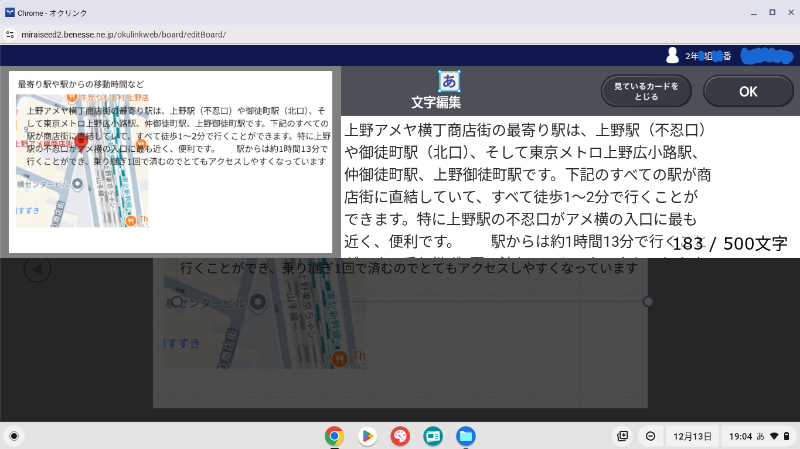Screen dimensions: 800x449
Task: Click the user profile icon
Action: point(675,55)
